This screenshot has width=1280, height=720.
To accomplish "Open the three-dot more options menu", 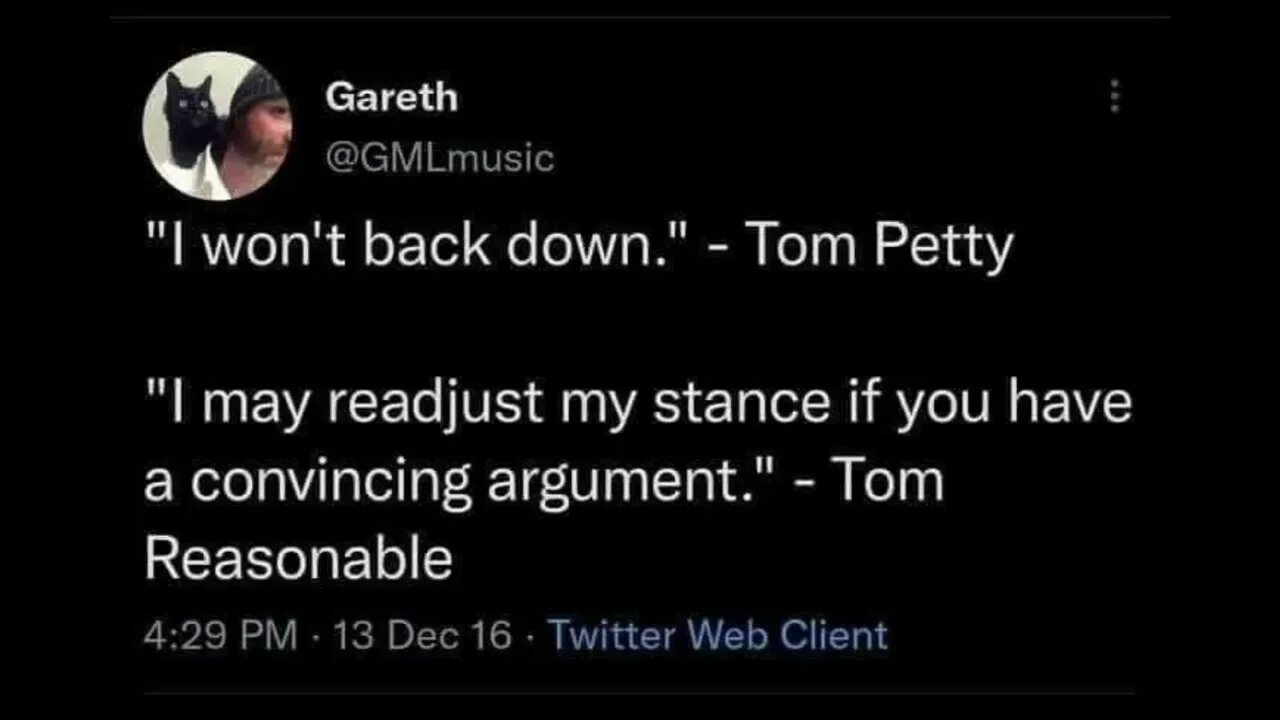I will (1115, 97).
